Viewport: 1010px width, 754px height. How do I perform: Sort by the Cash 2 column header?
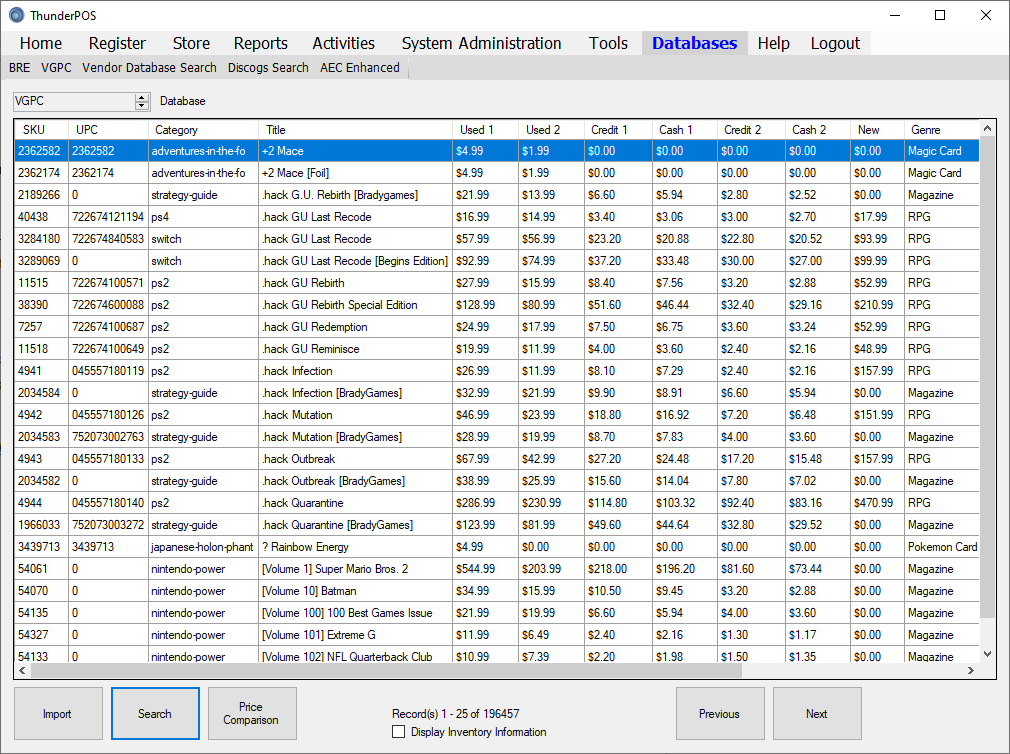[x=817, y=129]
